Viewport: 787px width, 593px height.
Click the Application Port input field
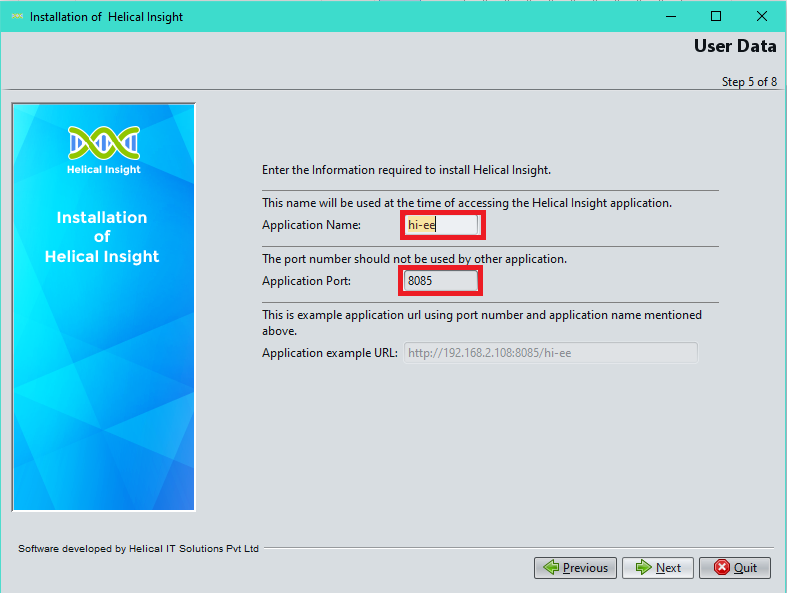441,281
